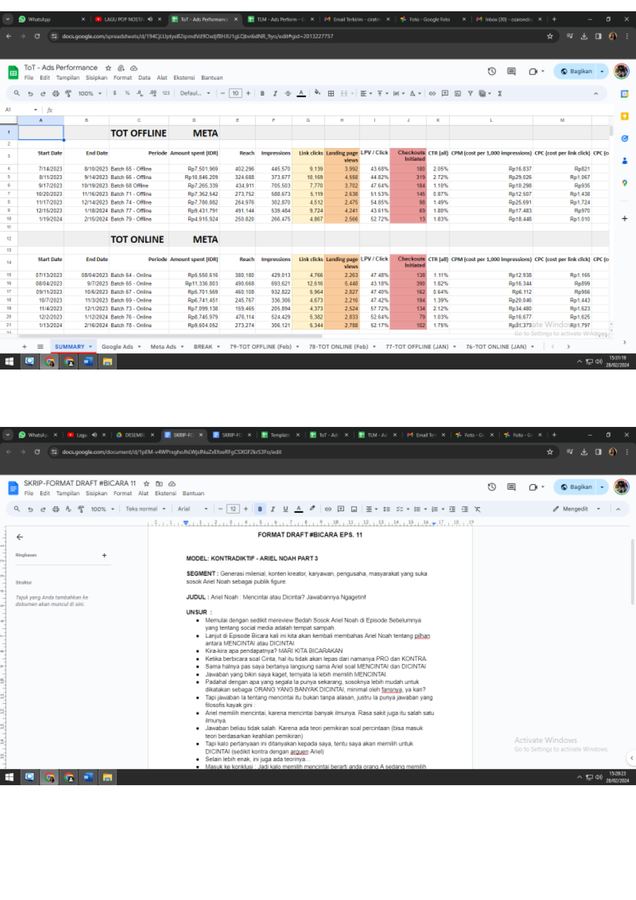Click the Docs home icon beside SKRIP-FORMAT DRAFT
The width and height of the screenshot is (636, 900).
13,488
